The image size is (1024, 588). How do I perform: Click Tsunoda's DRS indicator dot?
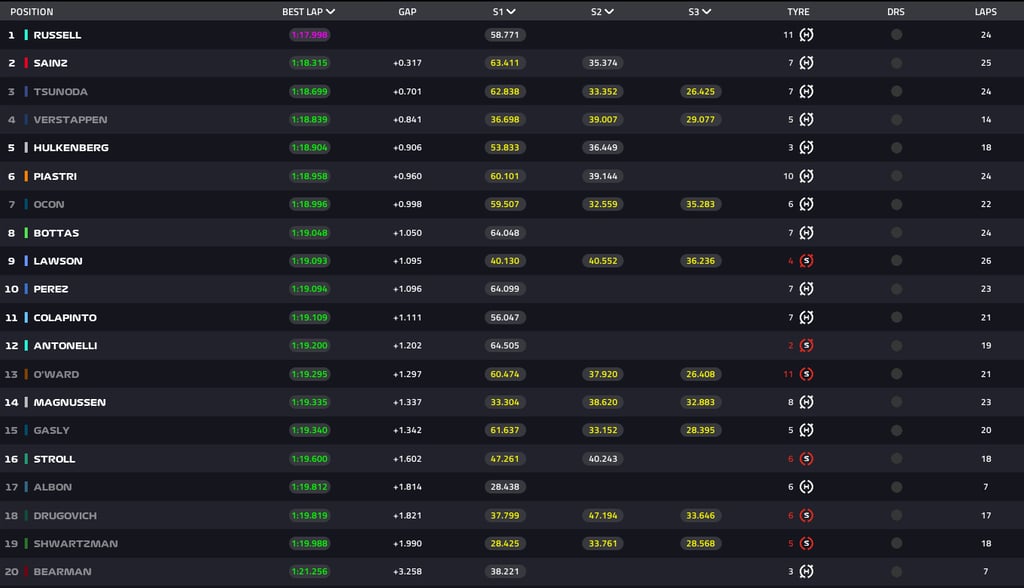[x=897, y=91]
